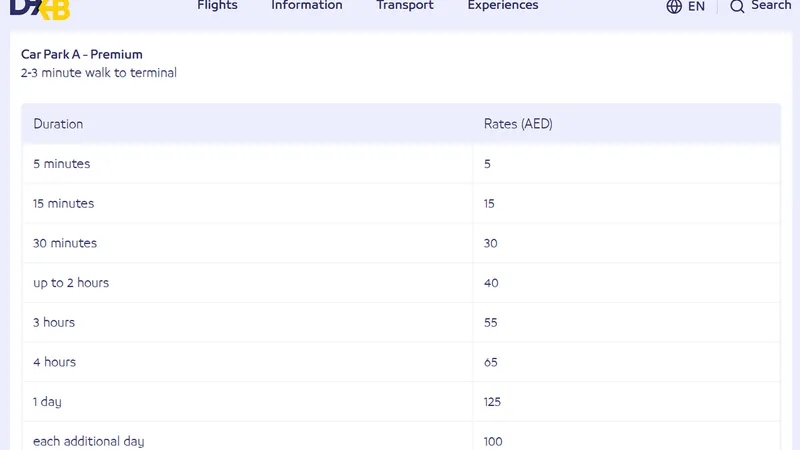Click the up to 2 hours row
The height and width of the screenshot is (450, 800).
[x=71, y=283]
